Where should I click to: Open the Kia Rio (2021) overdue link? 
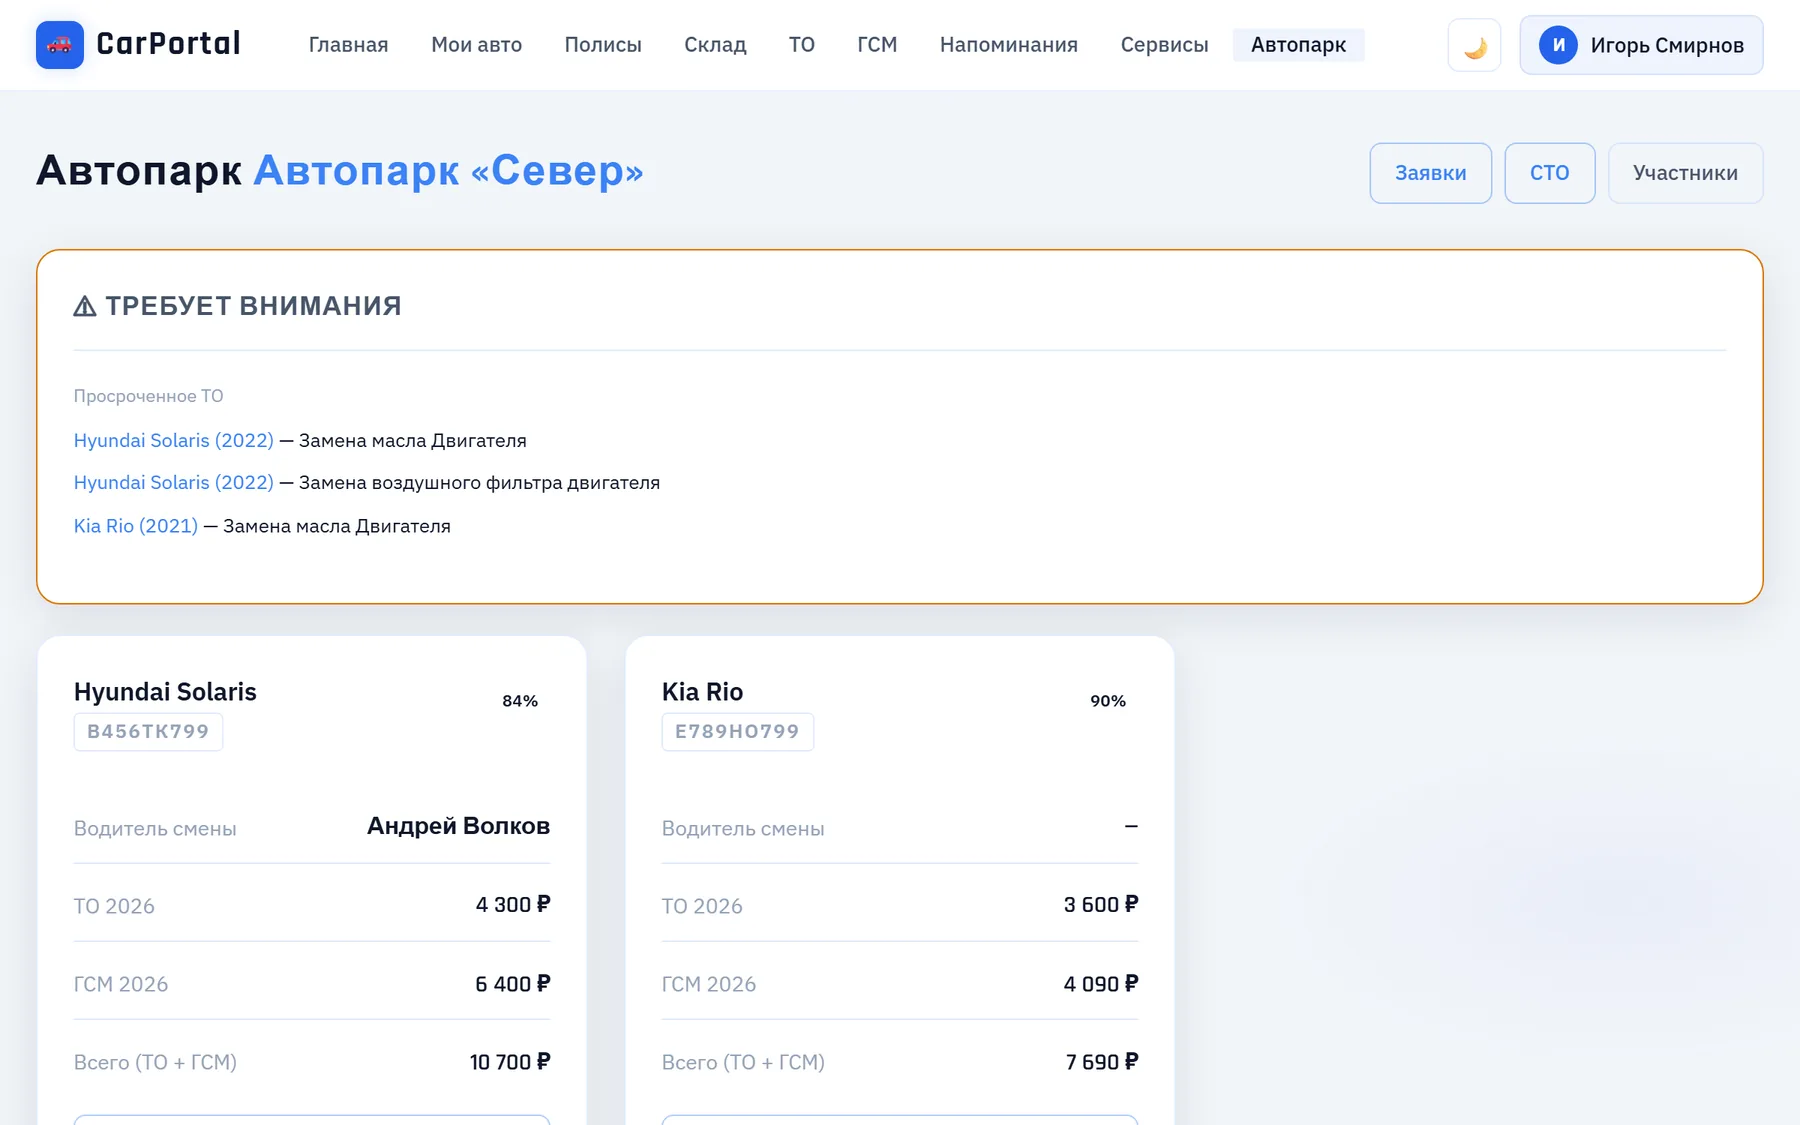(136, 526)
